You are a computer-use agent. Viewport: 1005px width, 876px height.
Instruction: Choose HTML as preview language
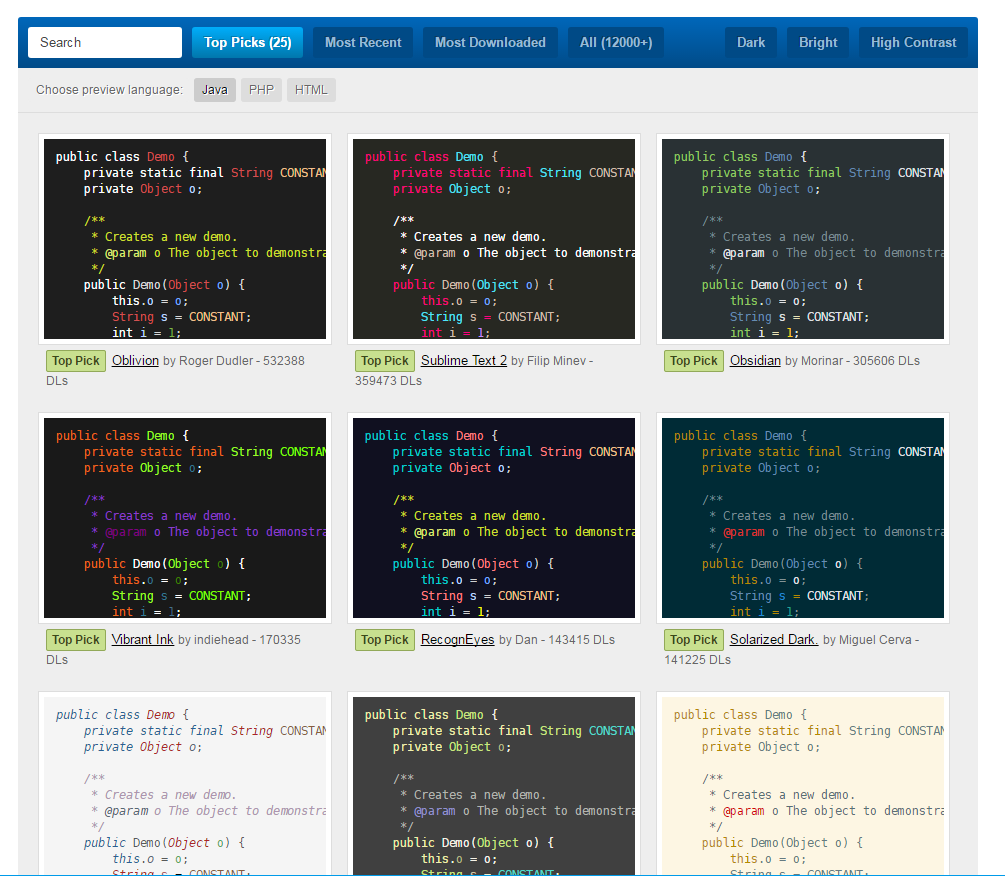pos(311,90)
